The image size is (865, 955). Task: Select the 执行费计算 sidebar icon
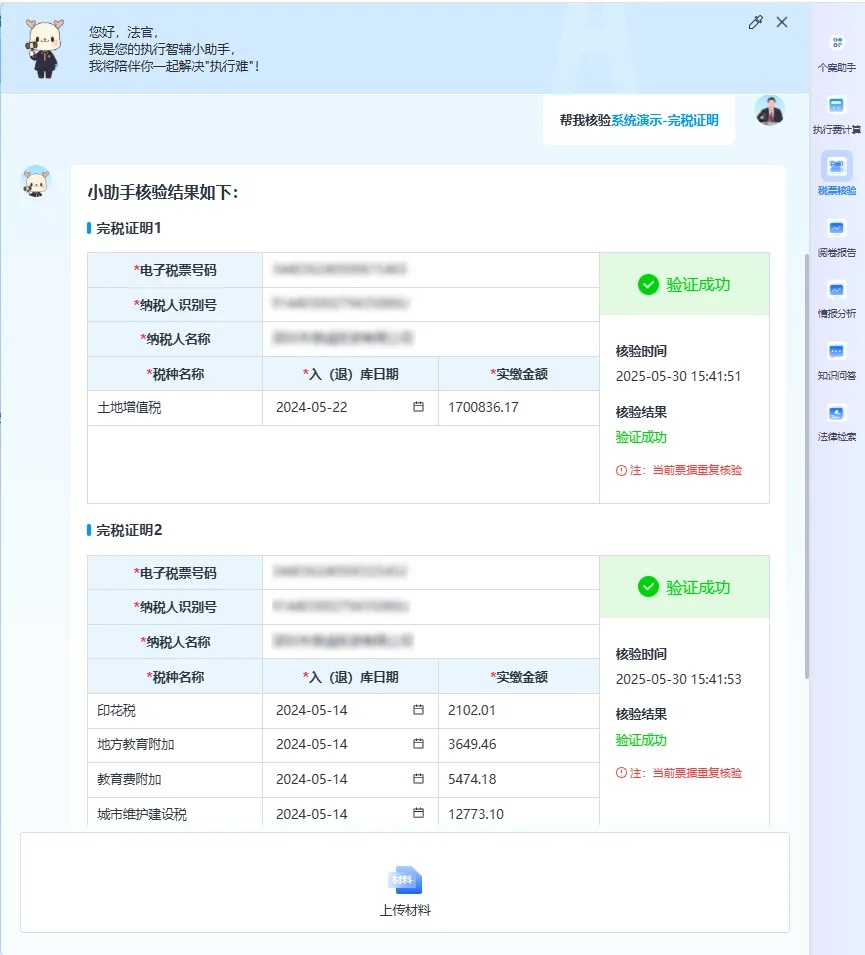[x=838, y=115]
